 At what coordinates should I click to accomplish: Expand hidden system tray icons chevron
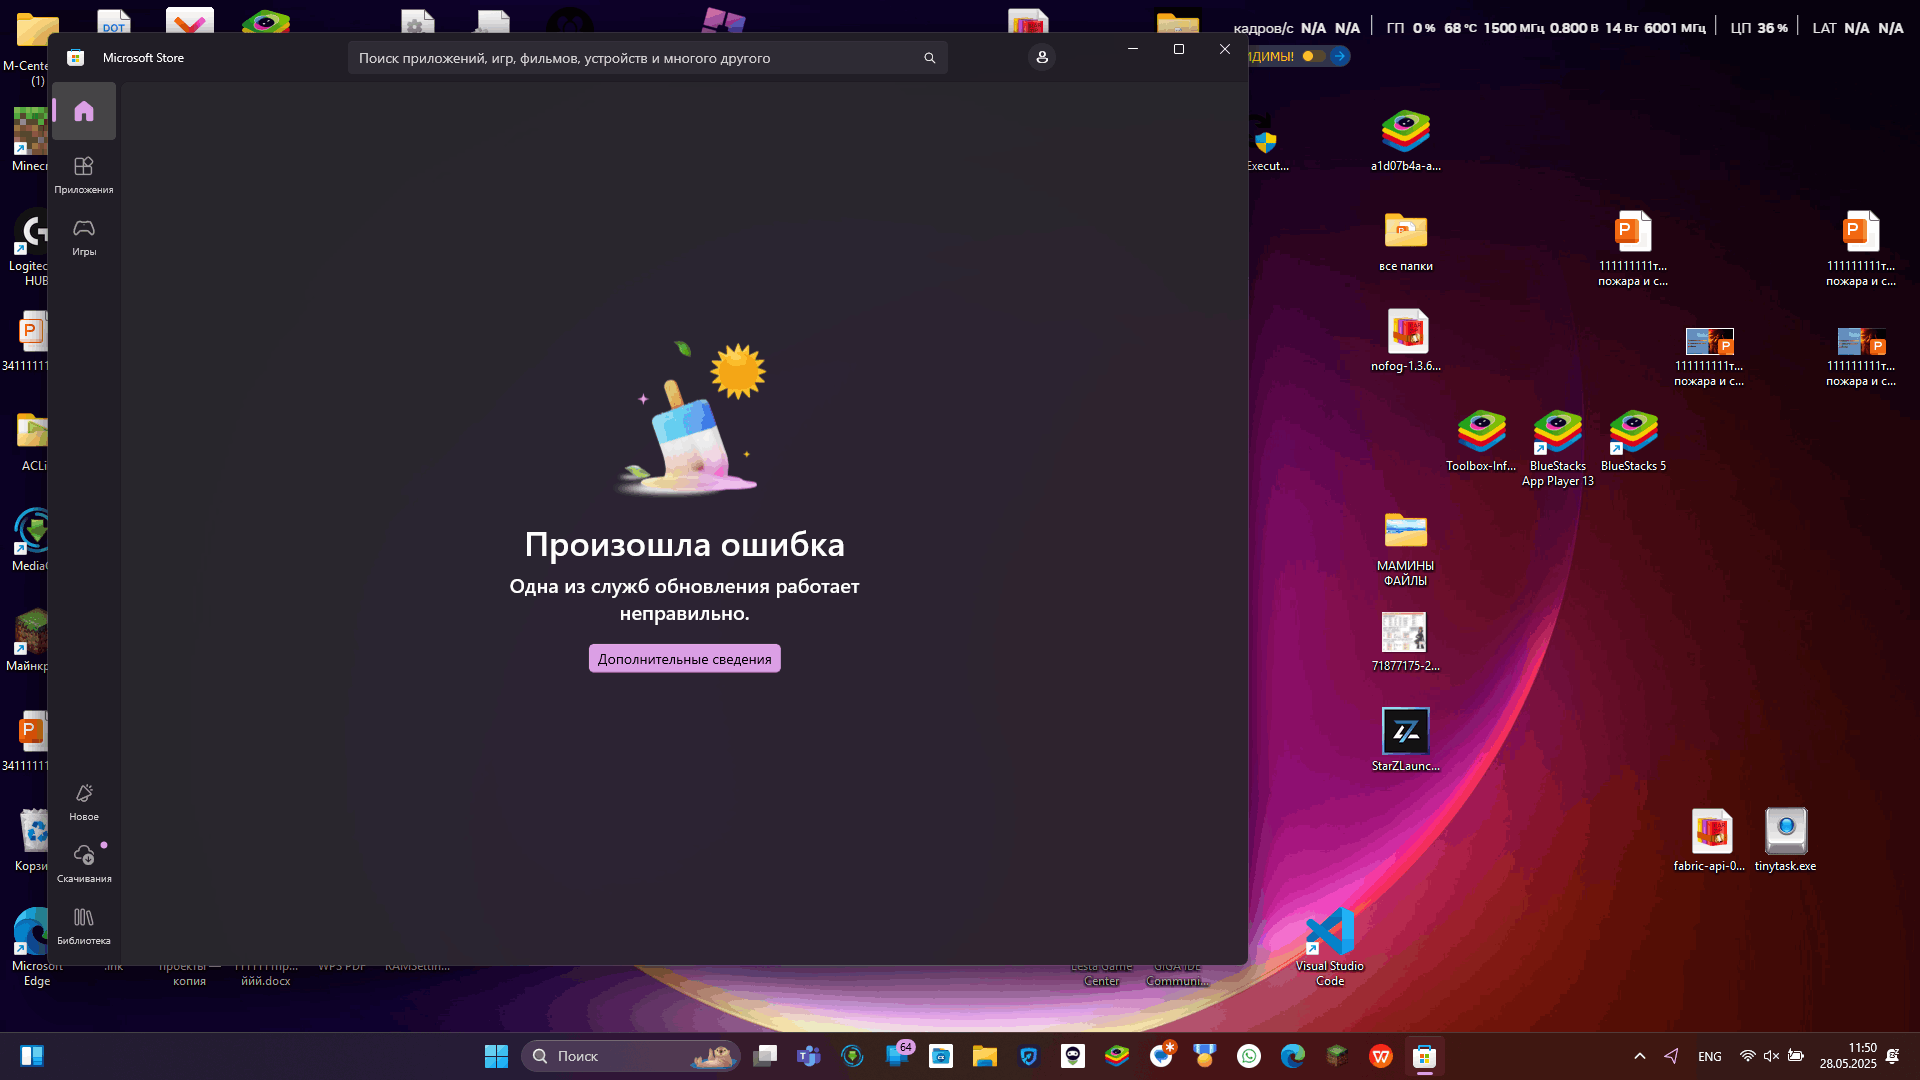1639,1056
